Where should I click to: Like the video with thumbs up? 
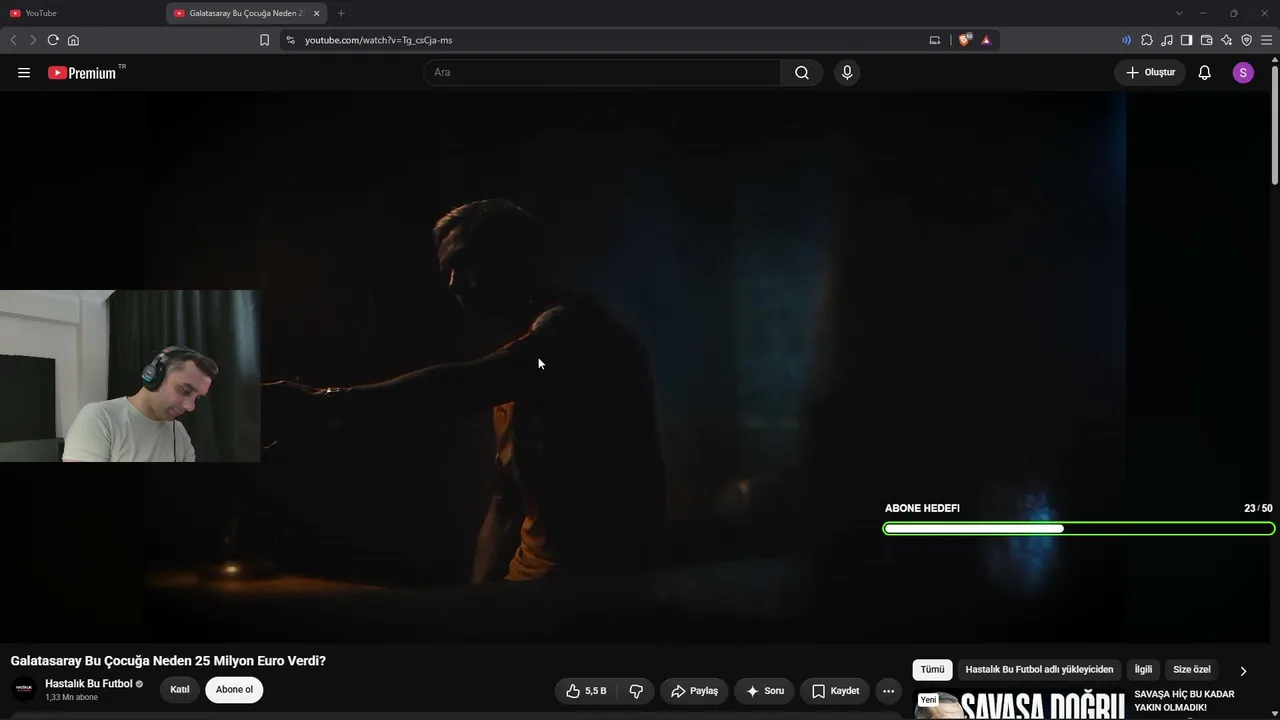coord(586,691)
